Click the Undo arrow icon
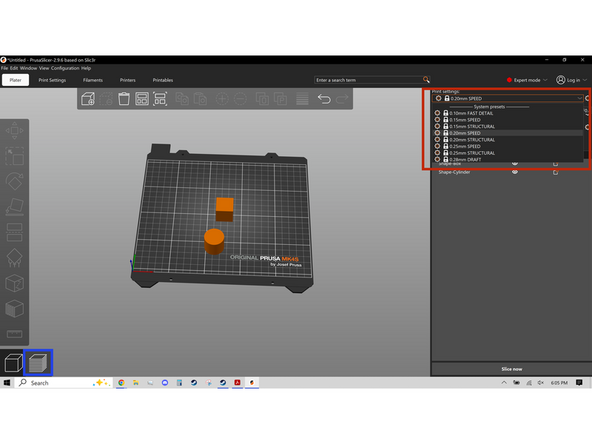The width and height of the screenshot is (592, 444). tap(324, 99)
